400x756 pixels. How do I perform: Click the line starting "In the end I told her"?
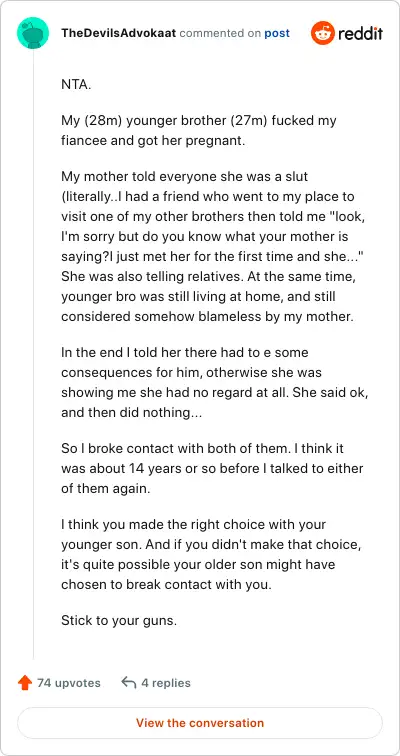click(x=185, y=352)
